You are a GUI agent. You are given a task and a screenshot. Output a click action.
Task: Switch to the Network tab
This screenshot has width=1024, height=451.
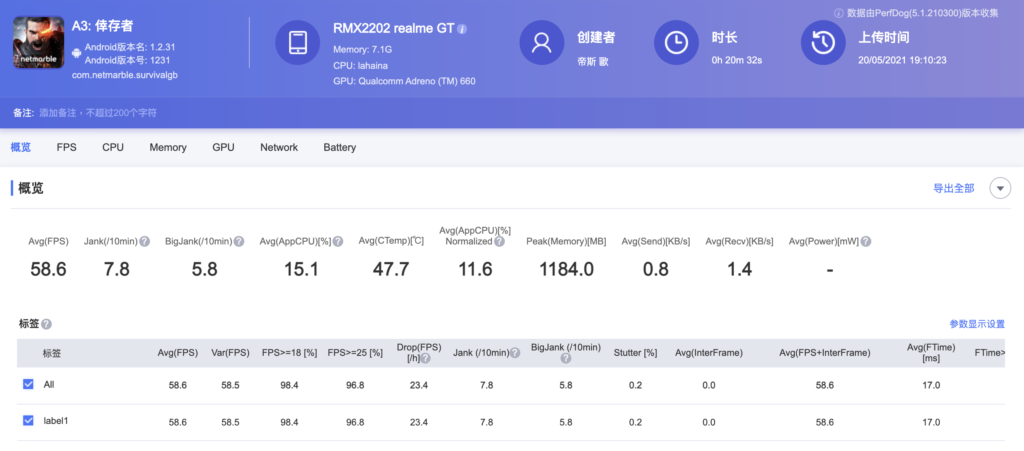(x=279, y=148)
